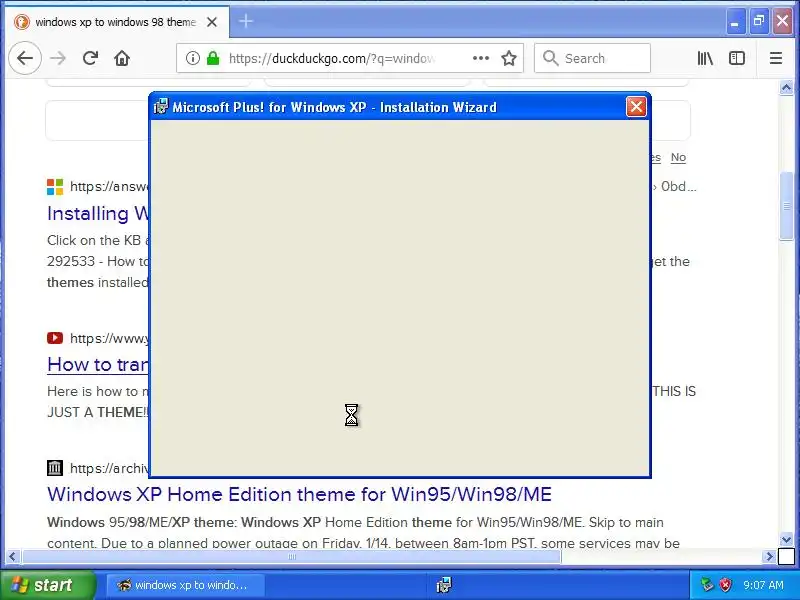Image resolution: width=800 pixels, height=600 pixels.
Task: Click the forward arrow in Firefox toolbar
Action: (x=58, y=58)
